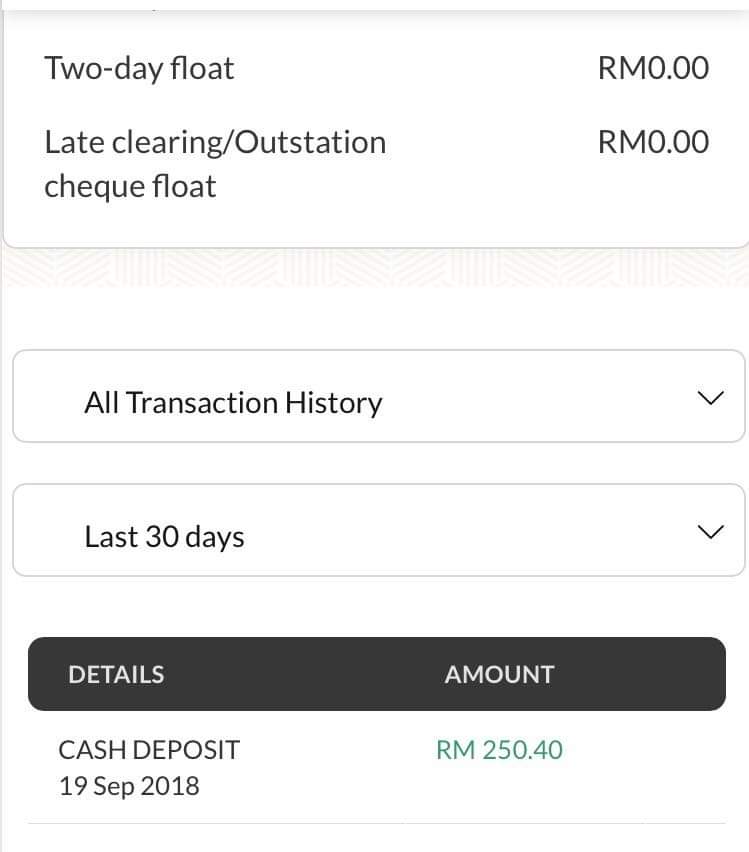Tap the 19 Sep 2018 transaction date
This screenshot has height=852, width=749.
tap(129, 786)
